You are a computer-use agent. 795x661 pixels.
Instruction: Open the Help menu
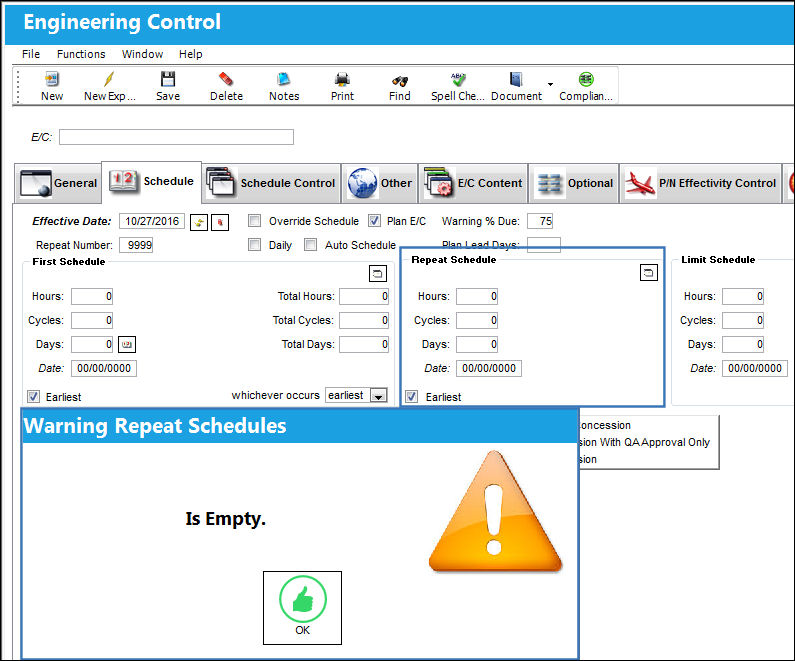point(191,54)
